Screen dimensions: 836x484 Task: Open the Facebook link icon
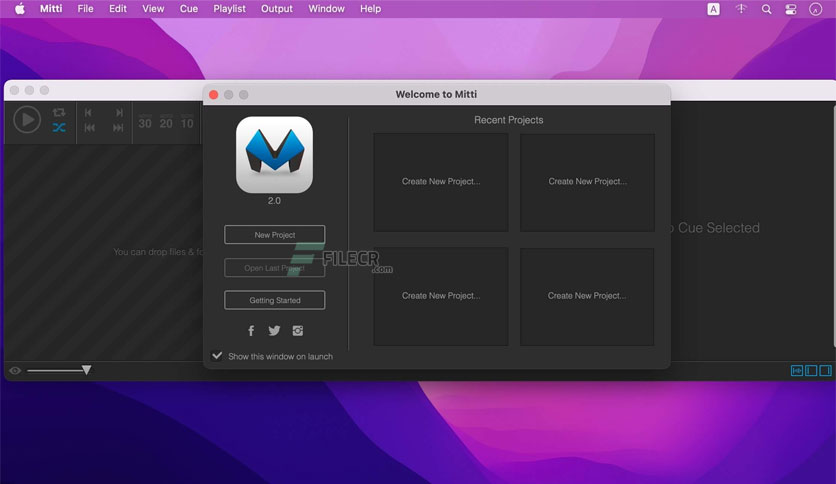click(251, 331)
